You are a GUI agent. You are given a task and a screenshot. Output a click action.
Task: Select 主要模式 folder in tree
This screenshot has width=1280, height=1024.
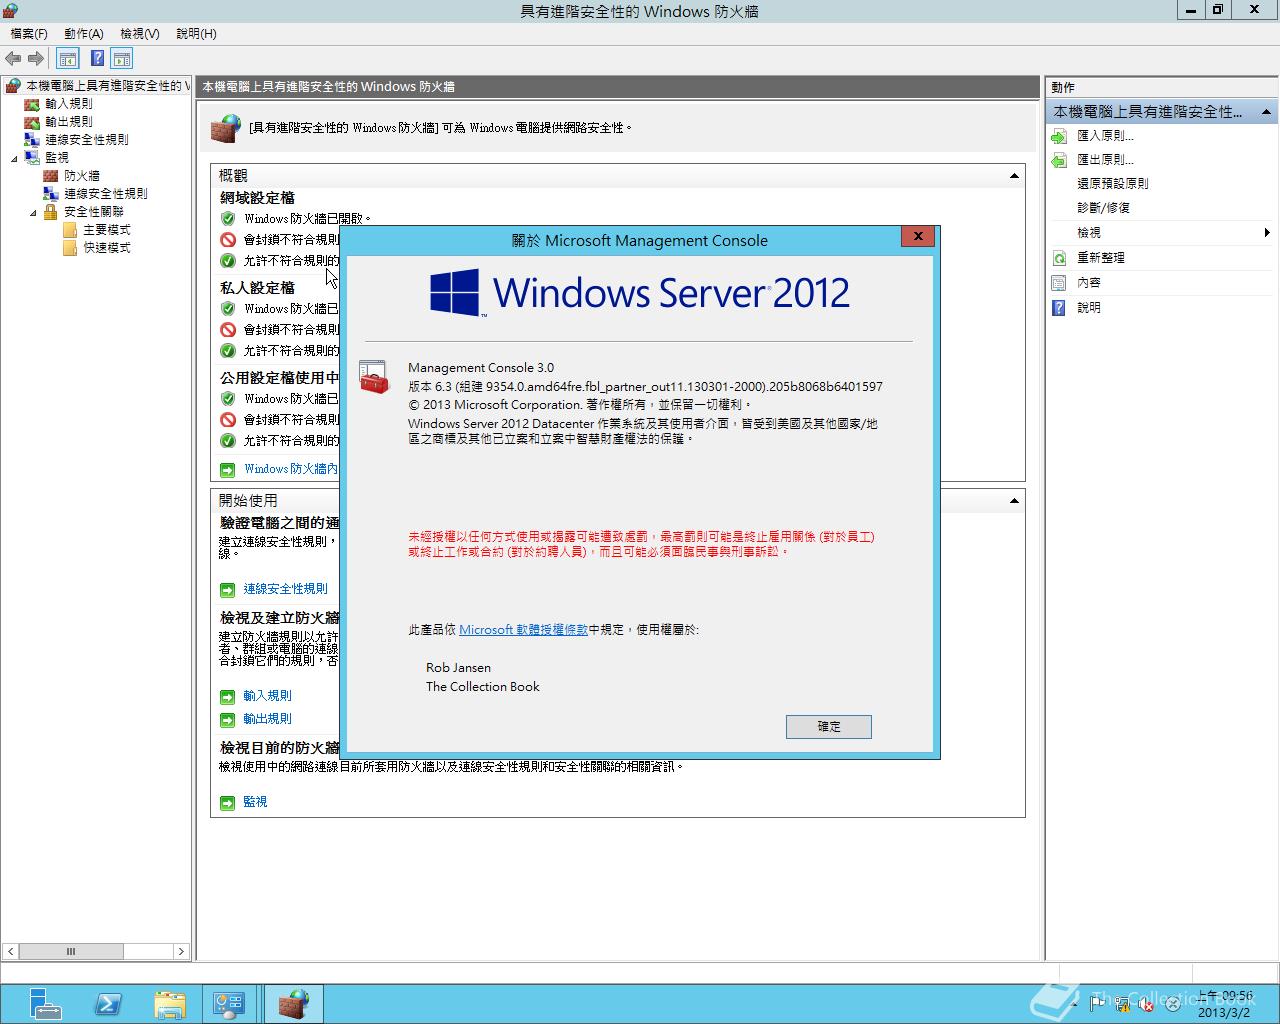(106, 230)
